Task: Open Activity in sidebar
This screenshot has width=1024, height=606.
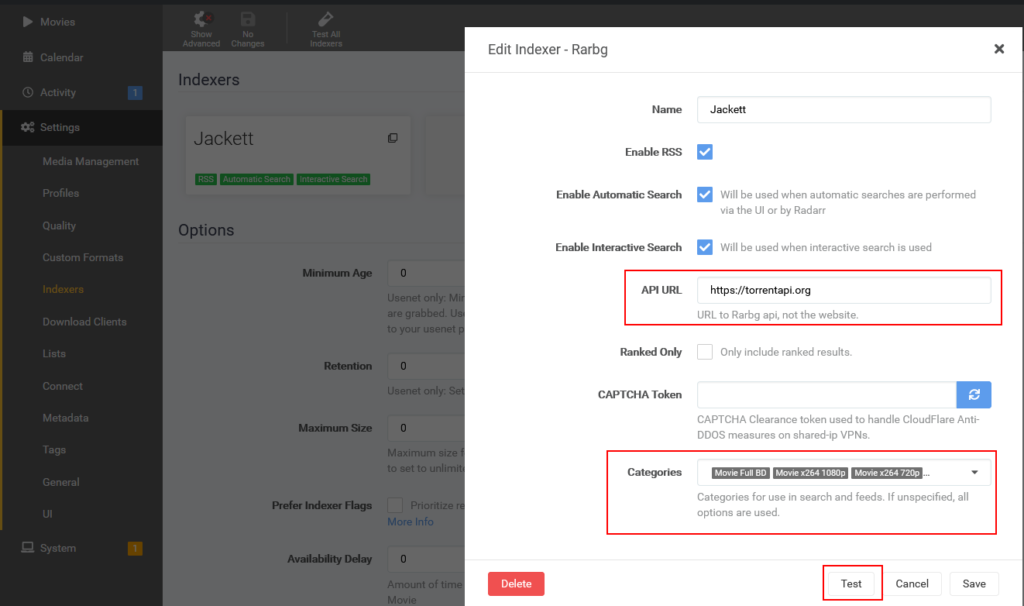Action: pyautogui.click(x=57, y=92)
